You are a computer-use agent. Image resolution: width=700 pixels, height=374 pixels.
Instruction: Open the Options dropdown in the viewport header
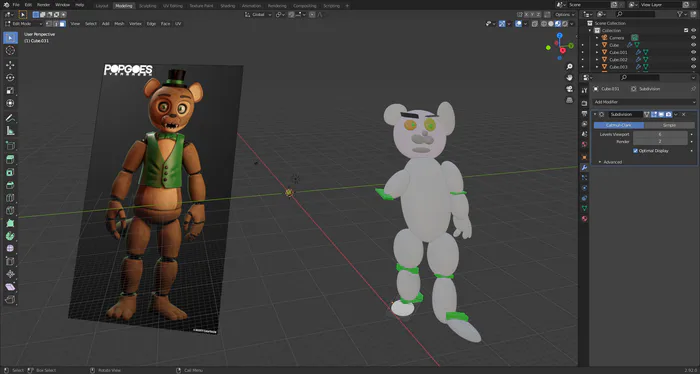pos(565,15)
